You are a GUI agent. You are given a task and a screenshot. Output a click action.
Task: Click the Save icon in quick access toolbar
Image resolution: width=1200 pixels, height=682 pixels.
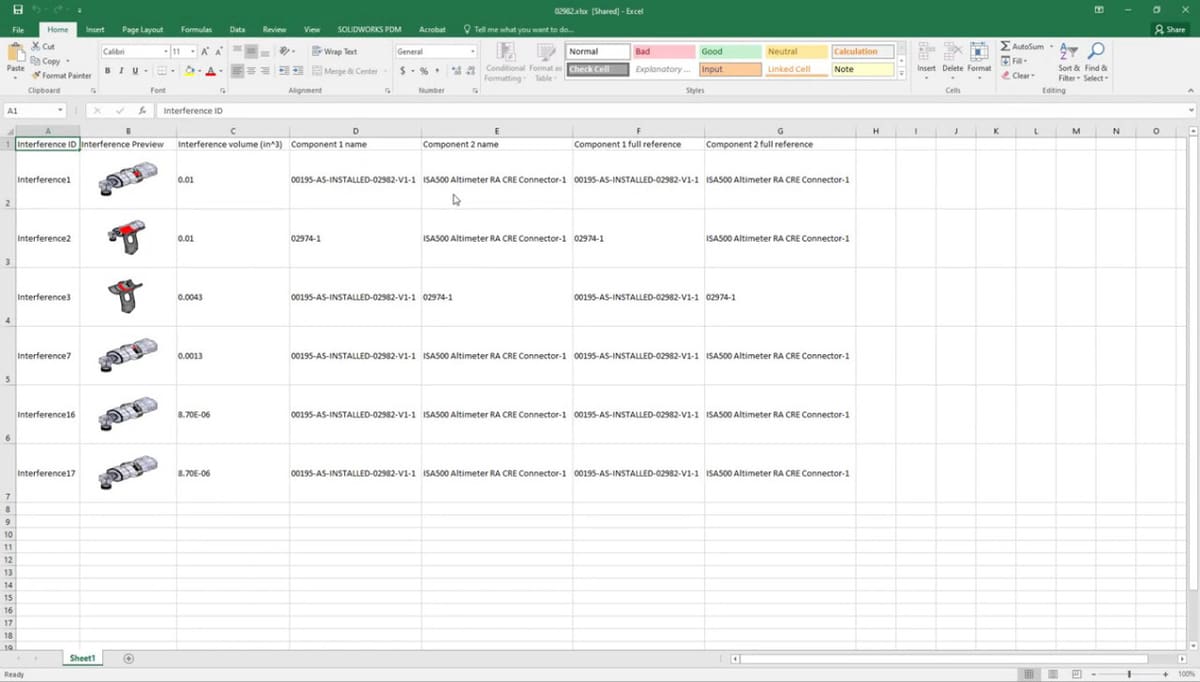tap(17, 9)
